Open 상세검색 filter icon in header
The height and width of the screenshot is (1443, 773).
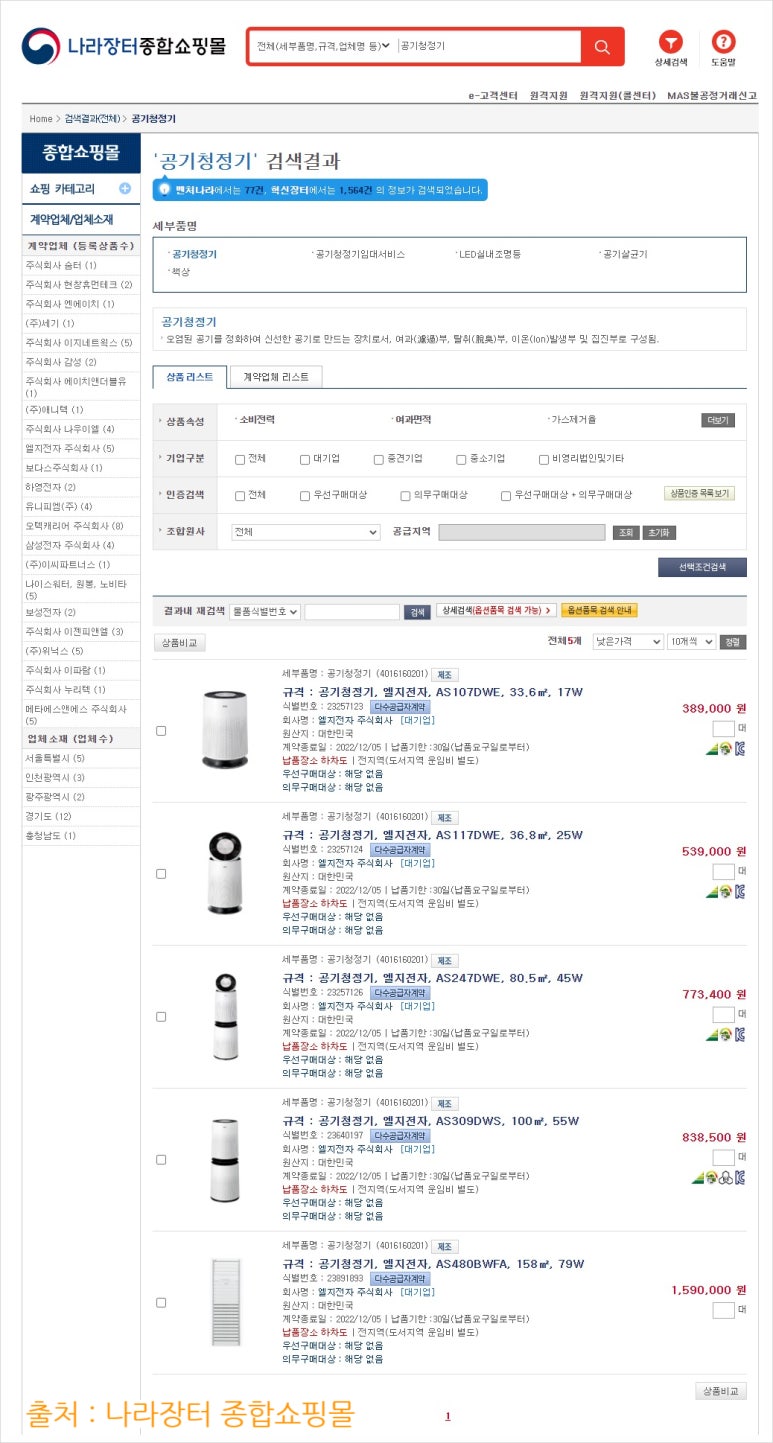[x=671, y=48]
